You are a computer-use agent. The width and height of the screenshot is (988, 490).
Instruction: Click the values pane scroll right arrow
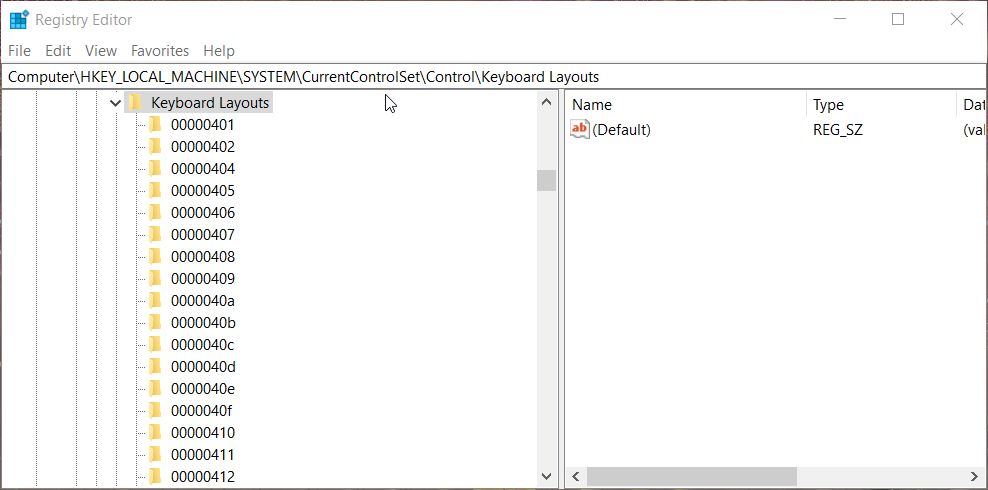(x=974, y=476)
